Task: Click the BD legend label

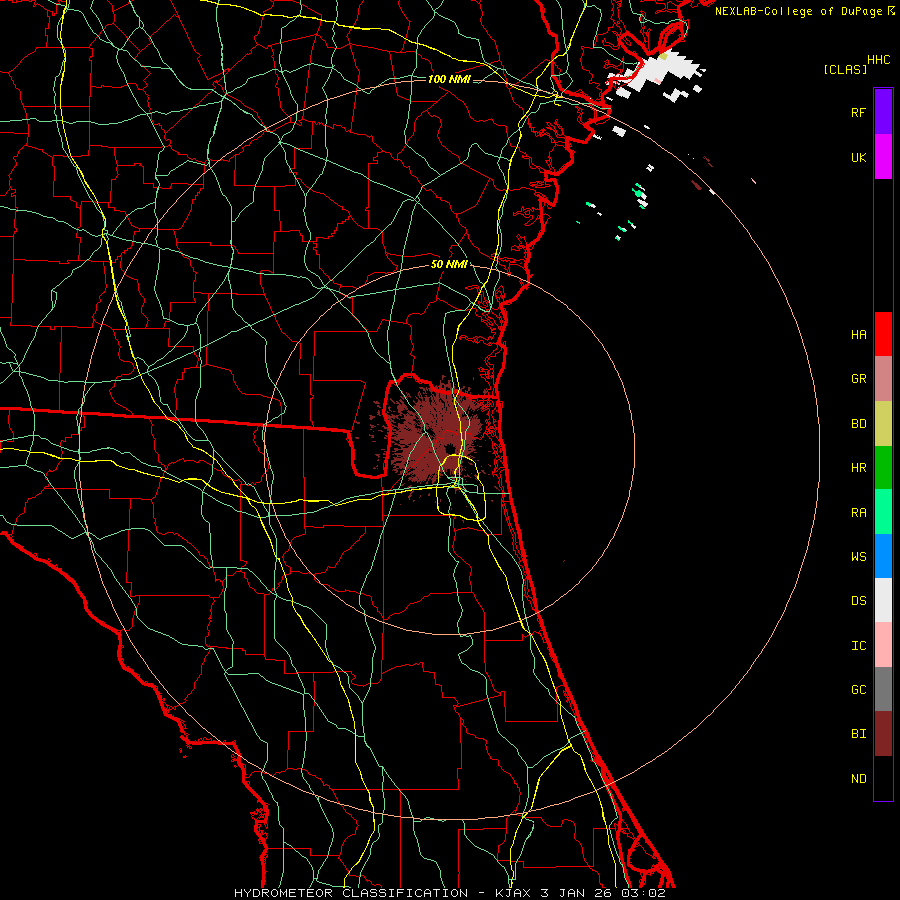Action: (858, 424)
